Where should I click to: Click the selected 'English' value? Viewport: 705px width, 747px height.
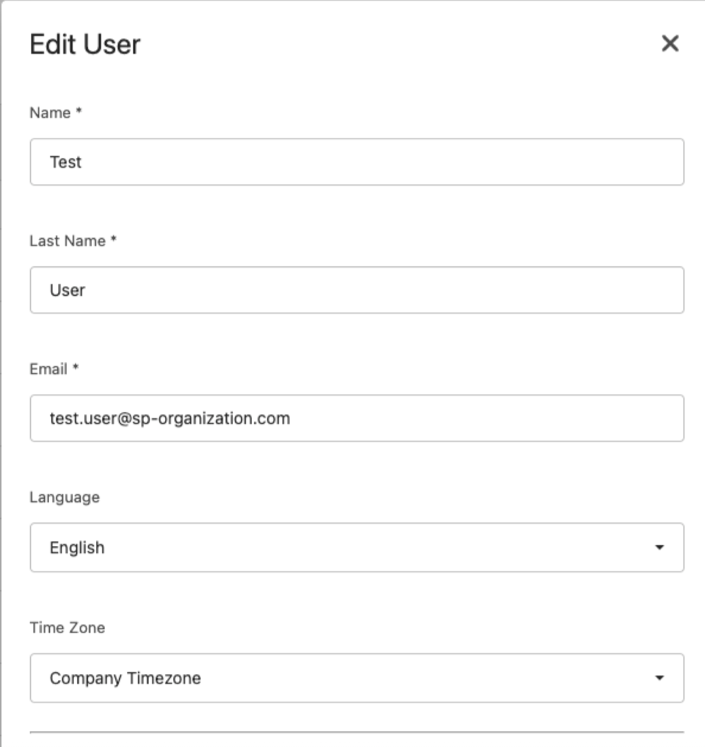coord(77,548)
